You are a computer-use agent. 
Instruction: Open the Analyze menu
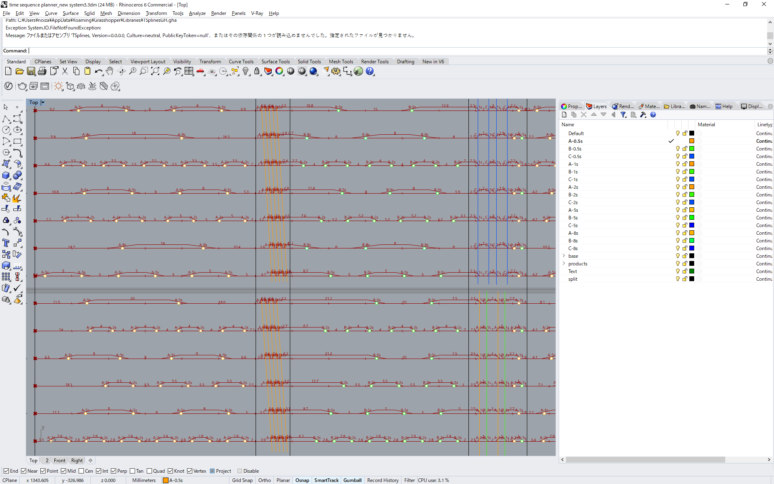point(197,13)
